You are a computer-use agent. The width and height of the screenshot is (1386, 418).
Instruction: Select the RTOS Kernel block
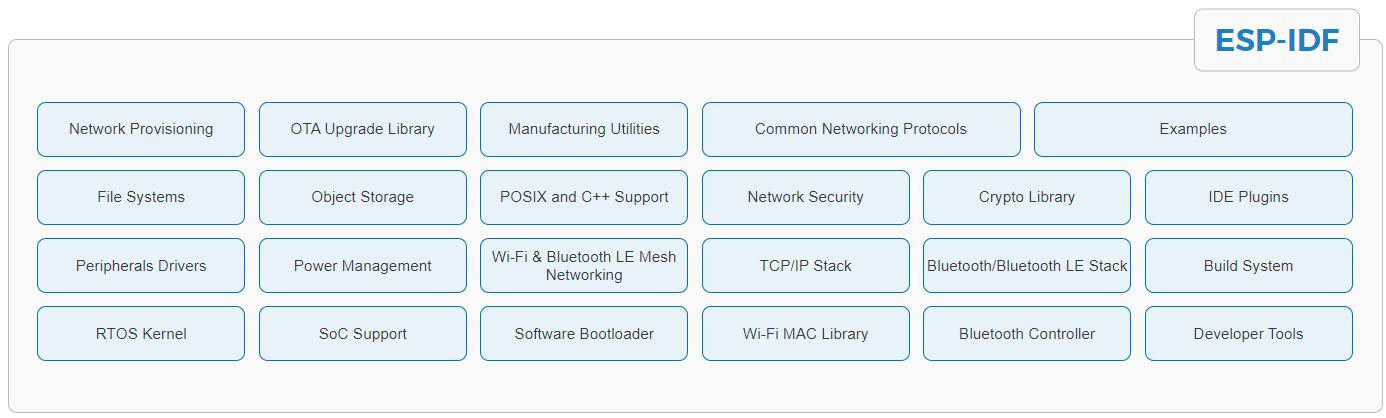pos(141,334)
